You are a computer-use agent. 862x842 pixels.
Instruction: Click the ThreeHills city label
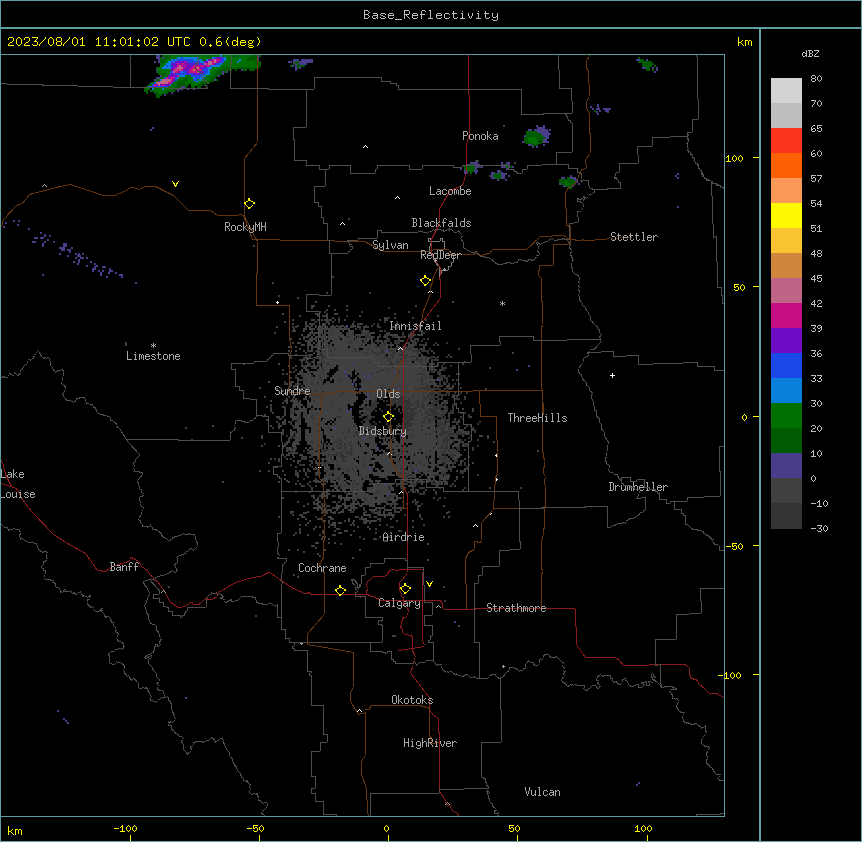click(537, 418)
